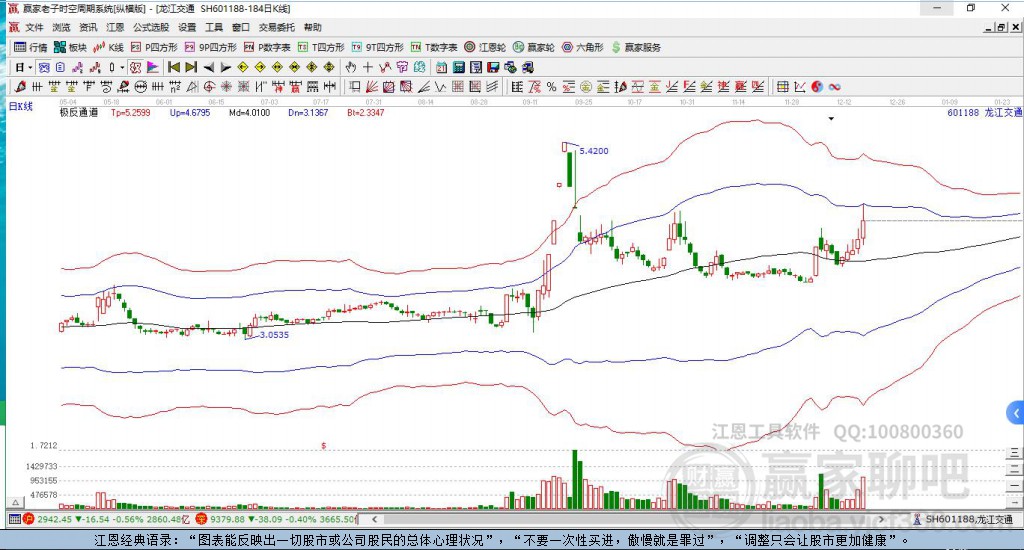Open the 江恩 menu
The height and width of the screenshot is (550, 1024).
pos(115,27)
